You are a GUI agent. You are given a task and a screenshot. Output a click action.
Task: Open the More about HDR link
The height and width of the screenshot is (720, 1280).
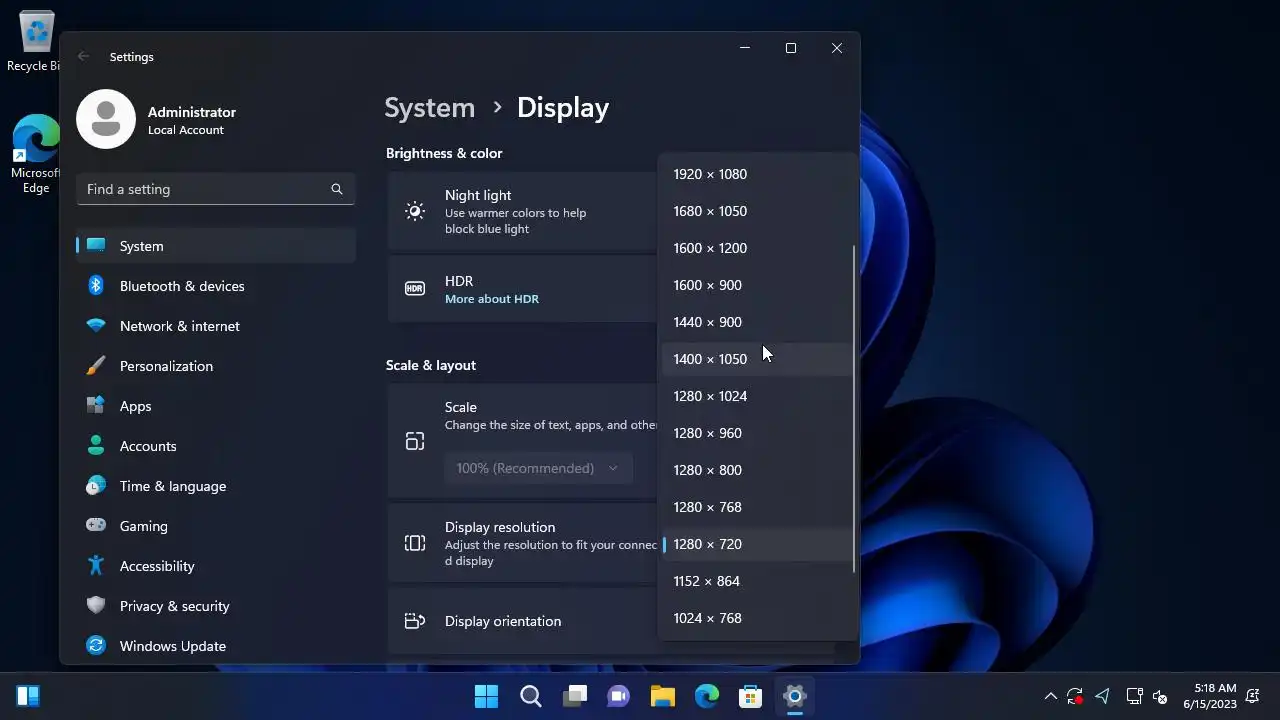coord(492,299)
